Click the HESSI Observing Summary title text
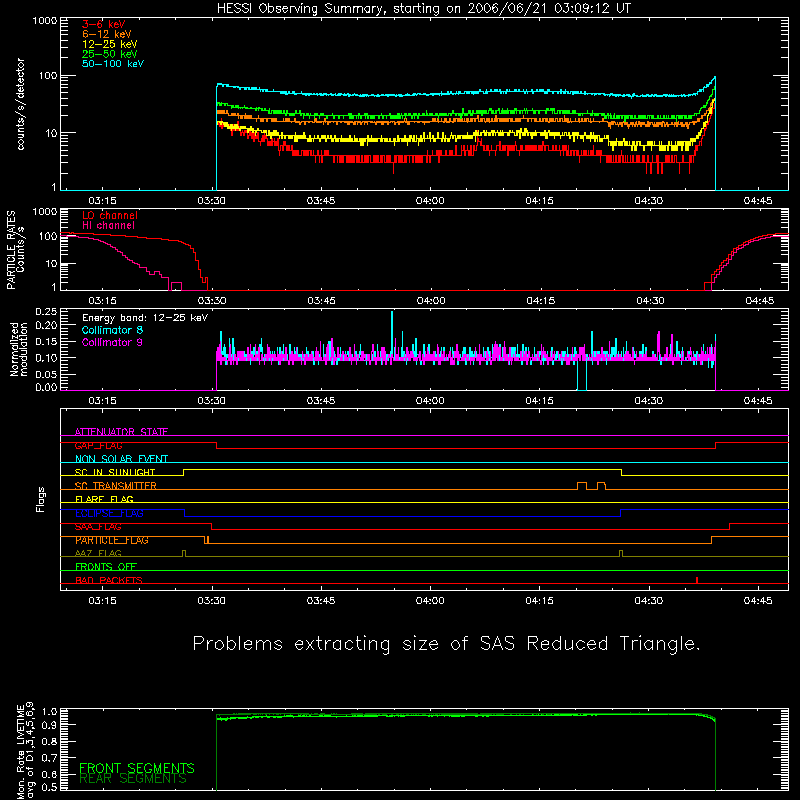The height and width of the screenshot is (800, 800). (424, 9)
